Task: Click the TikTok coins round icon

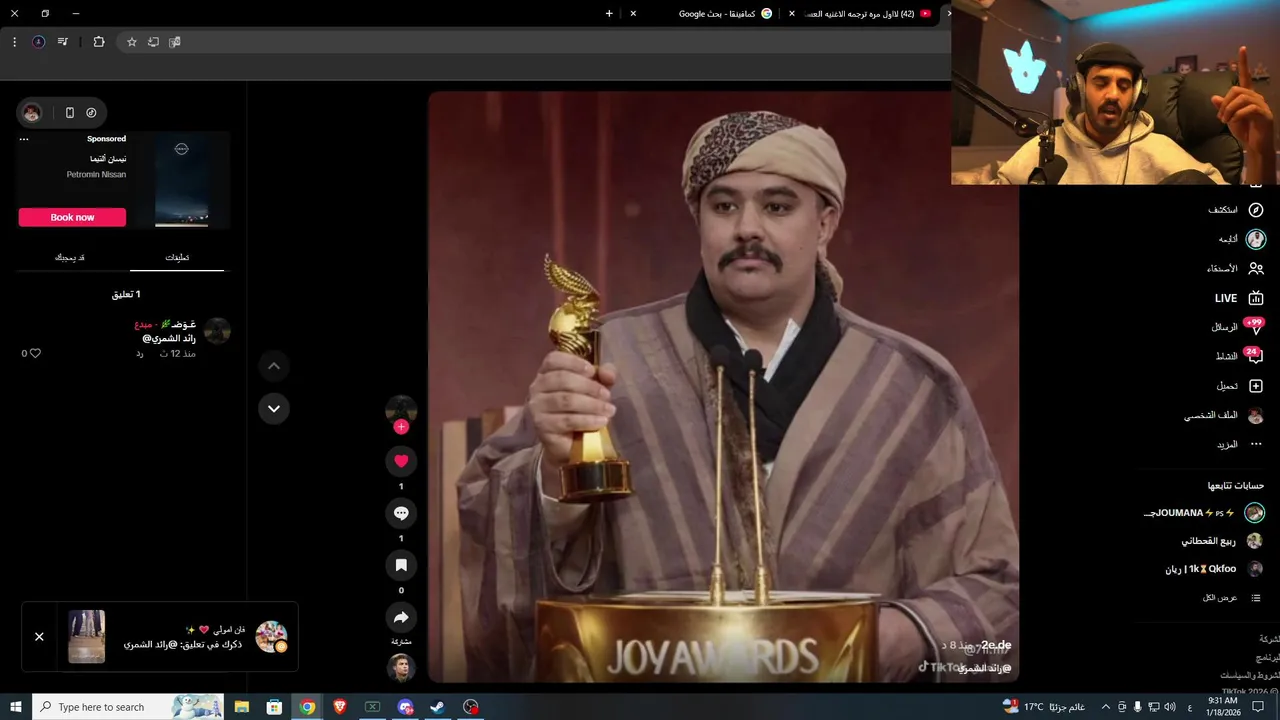Action: coord(91,113)
